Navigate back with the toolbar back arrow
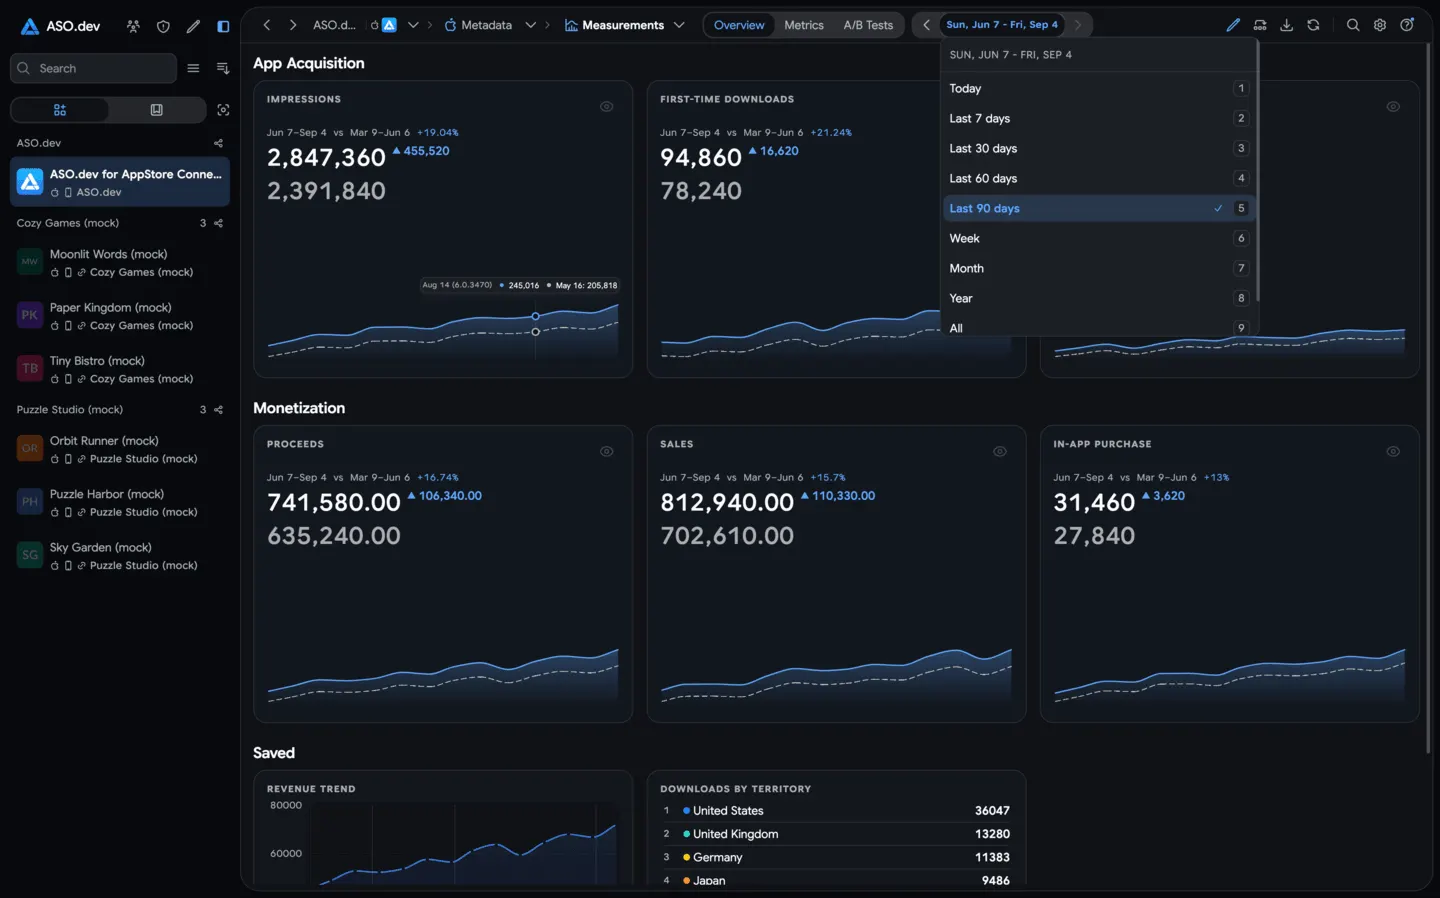1440x898 pixels. pos(267,25)
